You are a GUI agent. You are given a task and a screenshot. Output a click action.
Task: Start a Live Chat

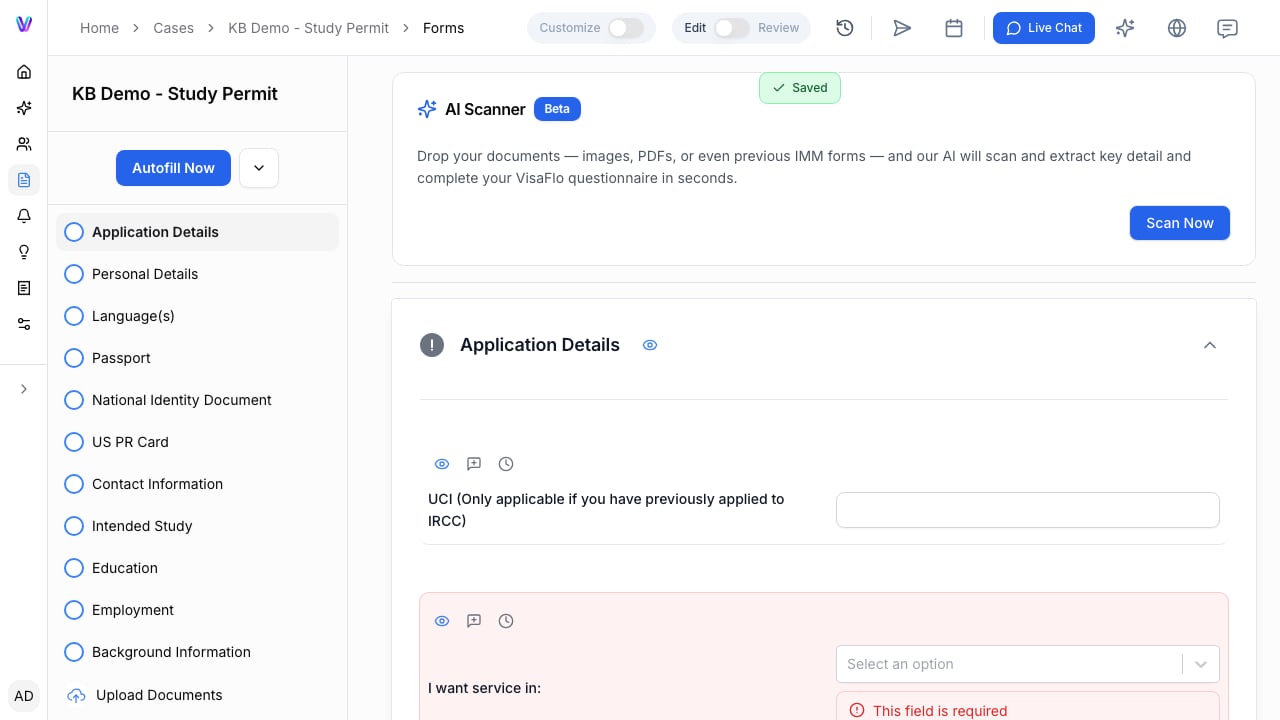[1044, 28]
